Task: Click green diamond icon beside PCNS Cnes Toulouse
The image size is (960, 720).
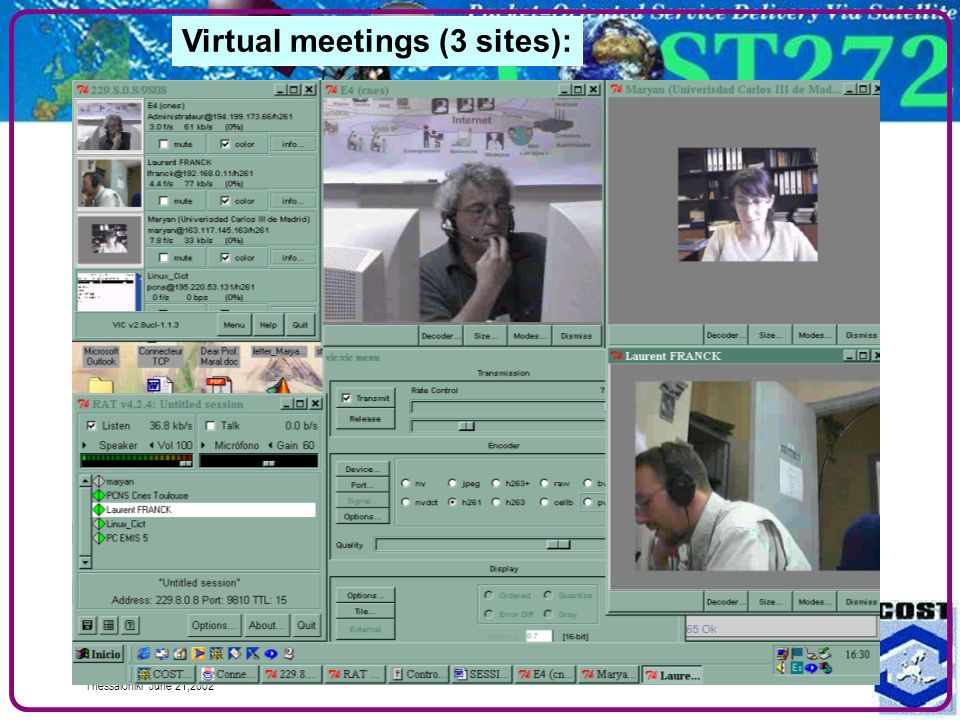Action: coord(99,495)
